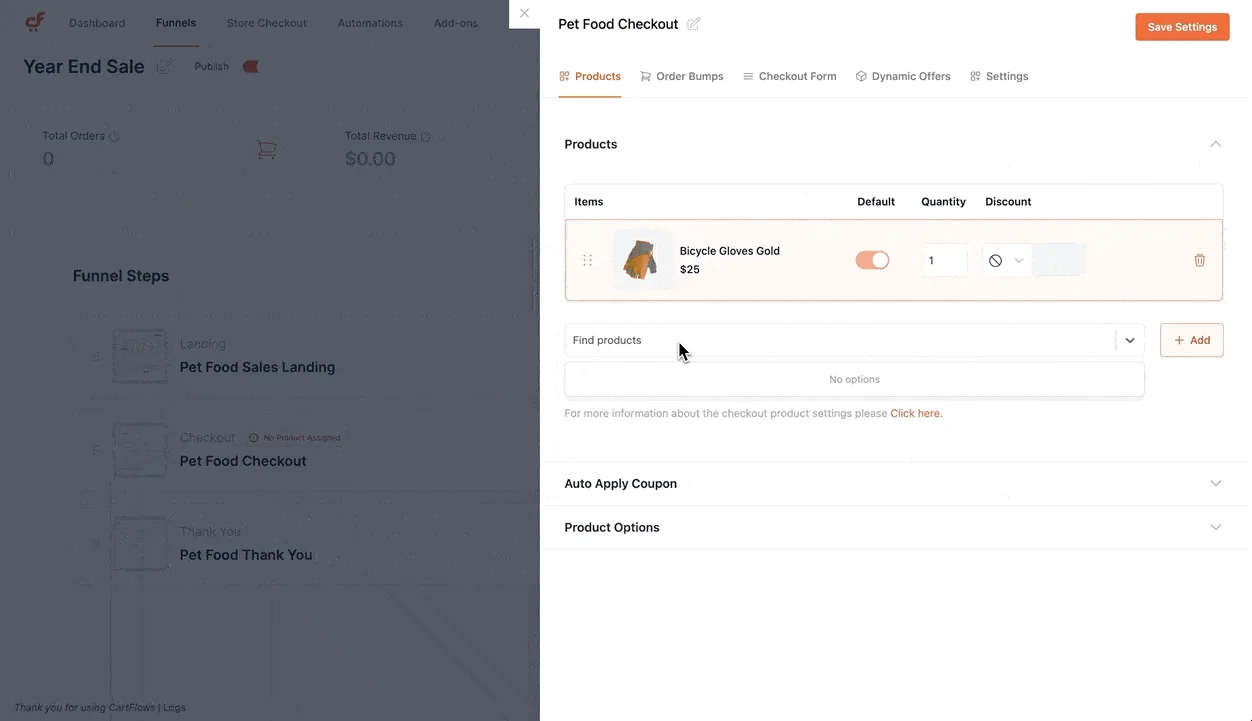The width and height of the screenshot is (1252, 721).
Task: Click the No options message
Action: pyautogui.click(x=855, y=380)
